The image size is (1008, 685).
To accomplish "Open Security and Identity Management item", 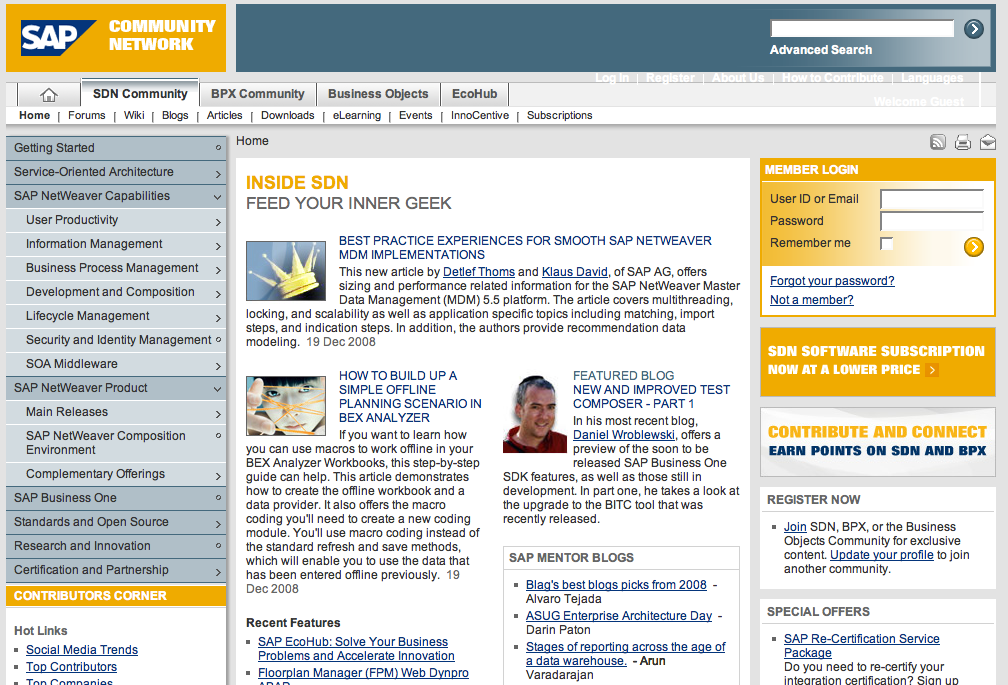I will [x=116, y=340].
